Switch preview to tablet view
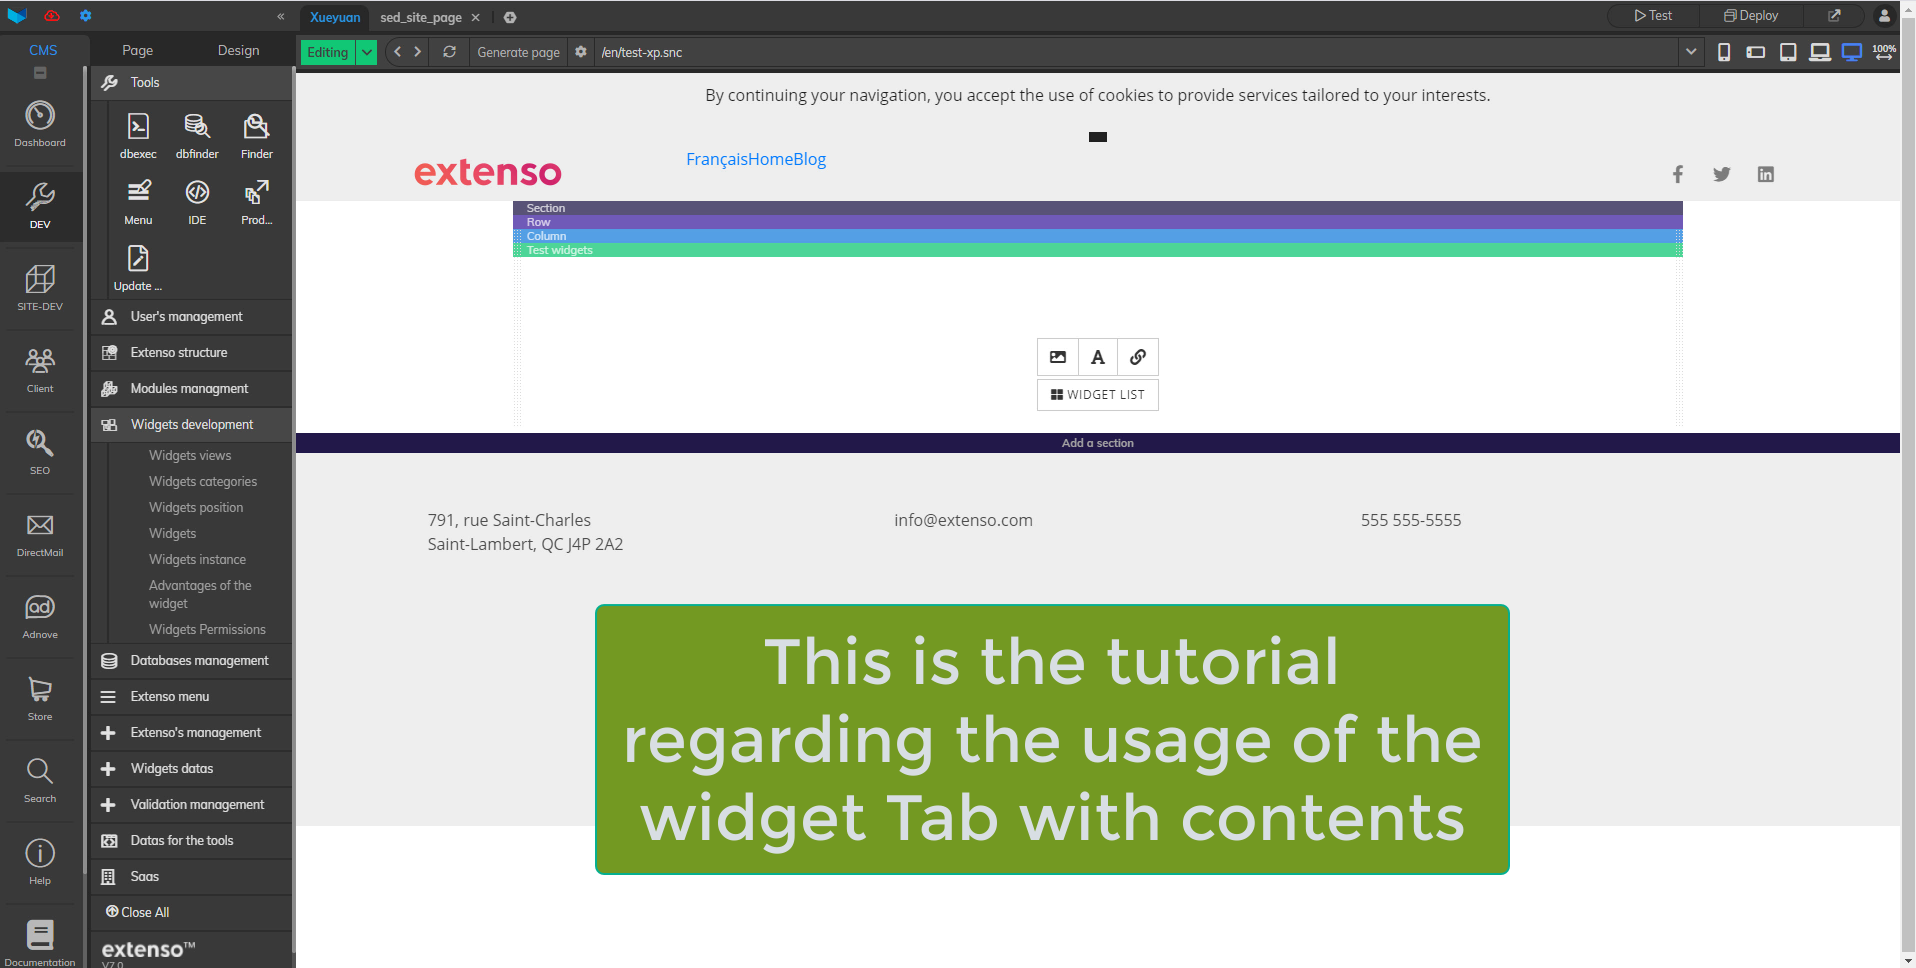 [1788, 52]
